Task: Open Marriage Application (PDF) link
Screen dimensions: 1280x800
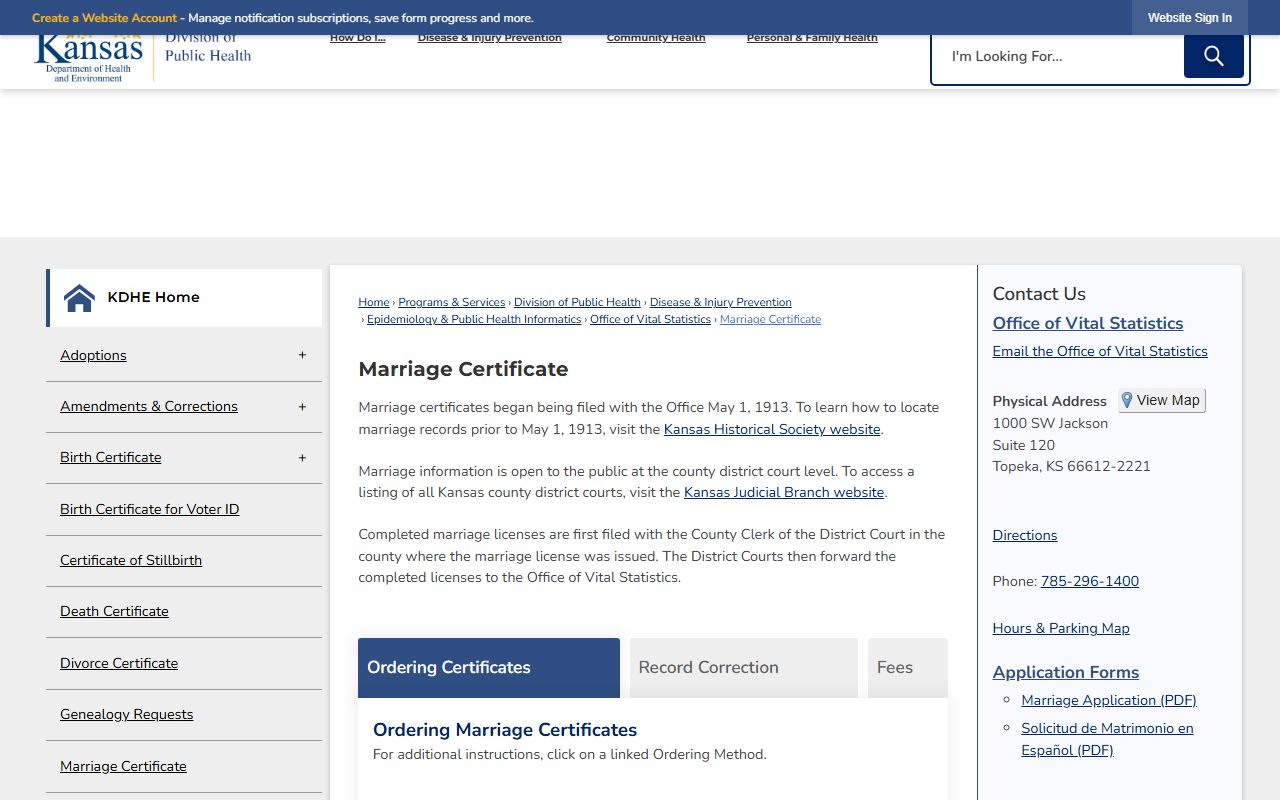Action: tap(1109, 700)
